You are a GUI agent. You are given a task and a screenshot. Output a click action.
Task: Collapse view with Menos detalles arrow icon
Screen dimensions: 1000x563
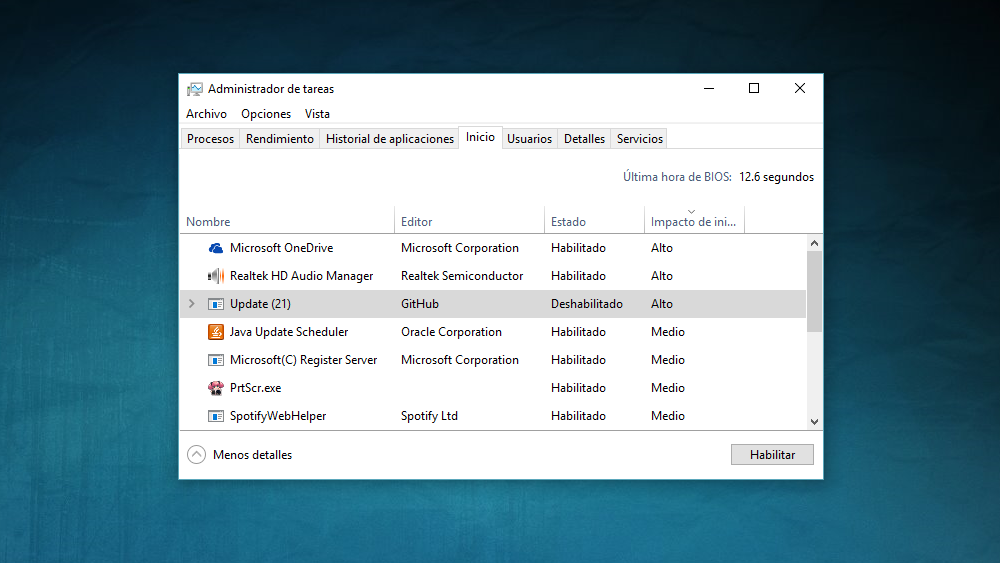[x=196, y=455]
